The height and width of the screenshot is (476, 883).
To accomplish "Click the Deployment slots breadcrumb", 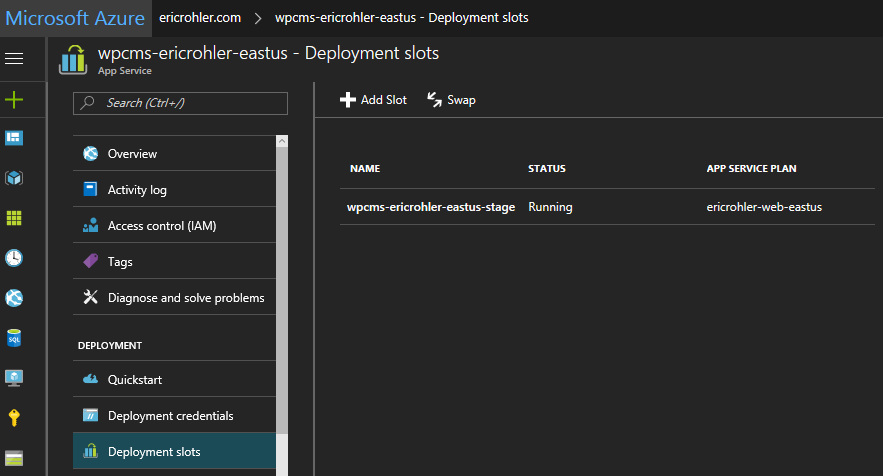I will click(402, 17).
